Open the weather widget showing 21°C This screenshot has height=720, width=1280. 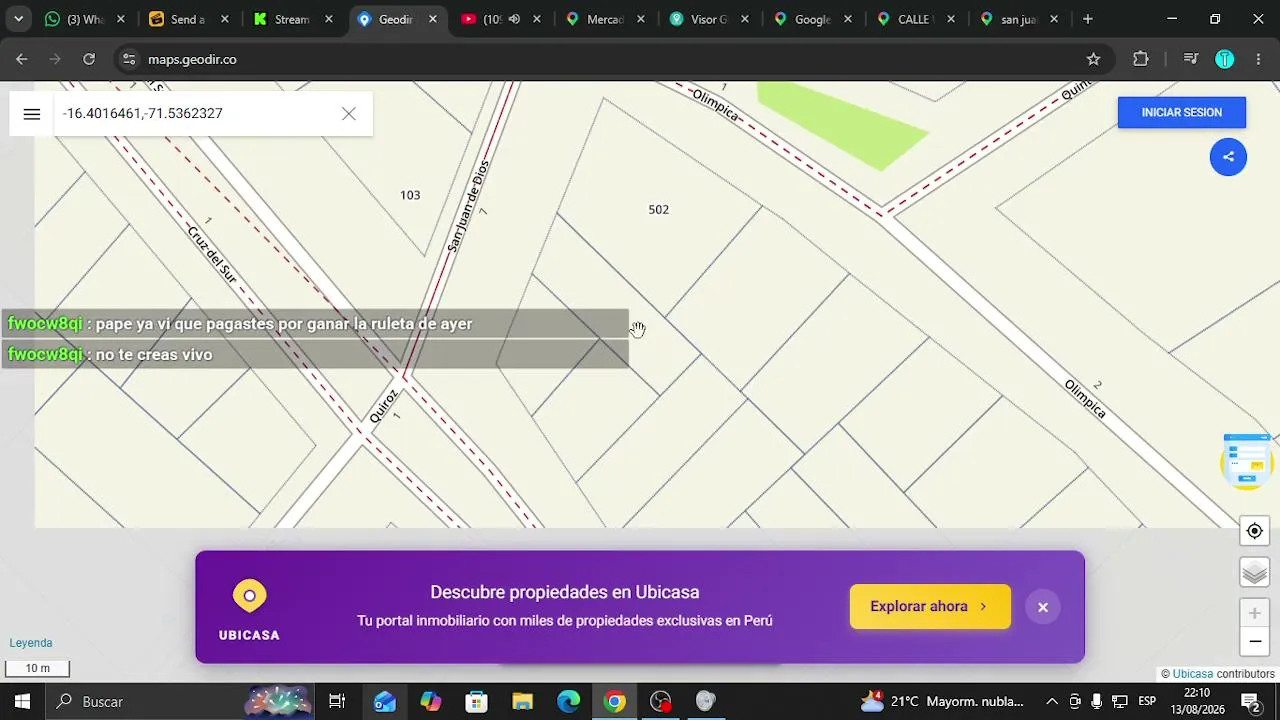[x=944, y=701]
